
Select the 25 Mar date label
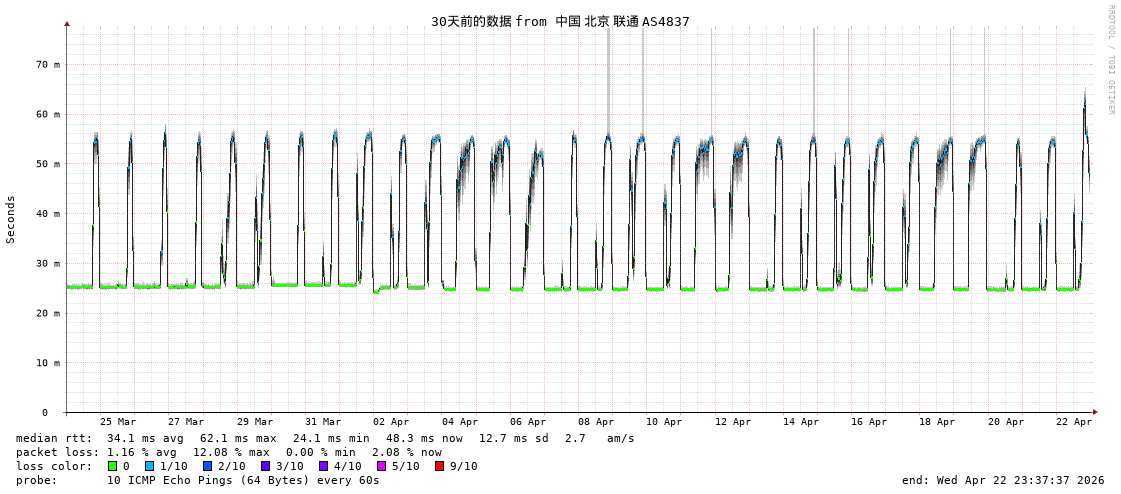pos(118,422)
